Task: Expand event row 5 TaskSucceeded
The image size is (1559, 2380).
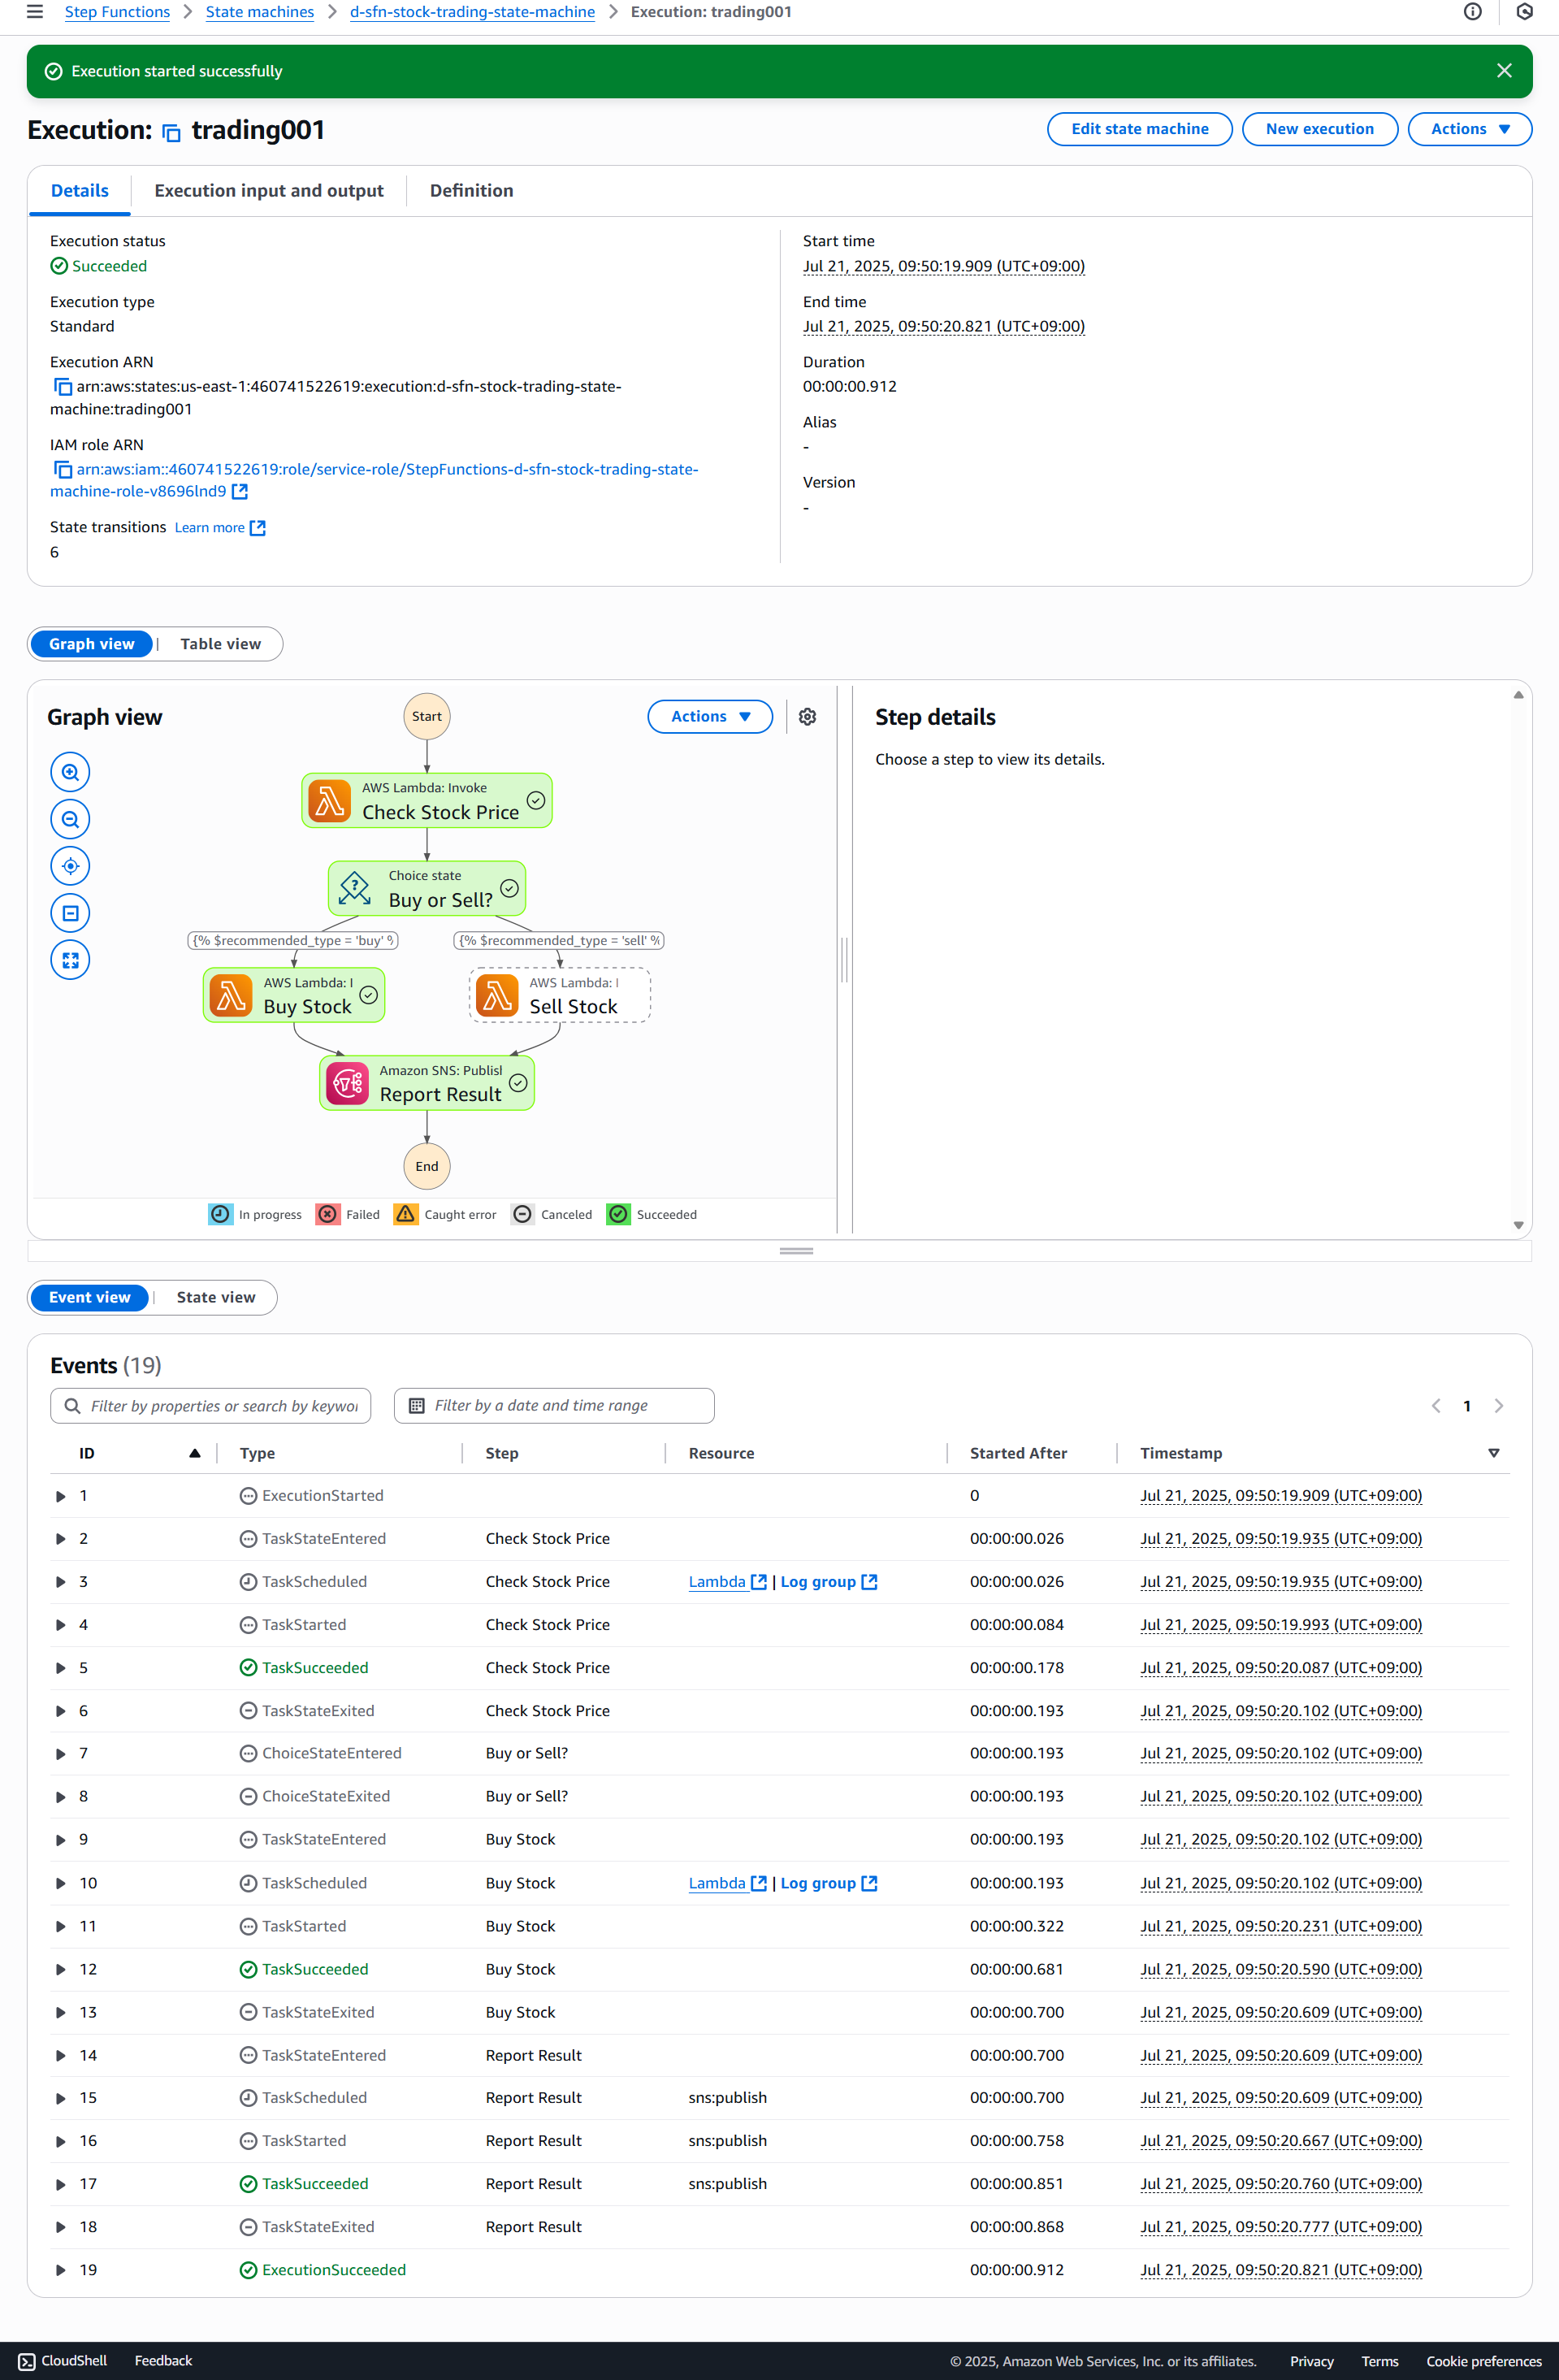Action: [x=61, y=1668]
